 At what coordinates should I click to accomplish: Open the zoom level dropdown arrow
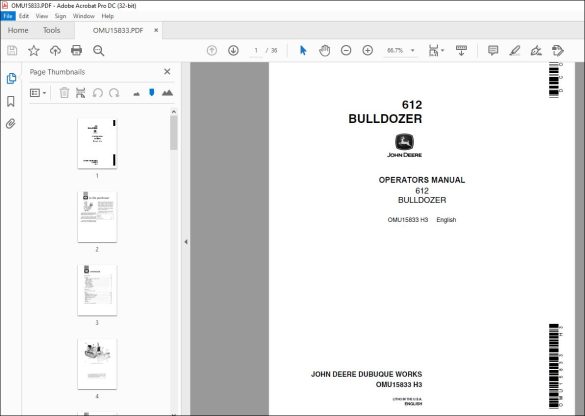tap(412, 50)
